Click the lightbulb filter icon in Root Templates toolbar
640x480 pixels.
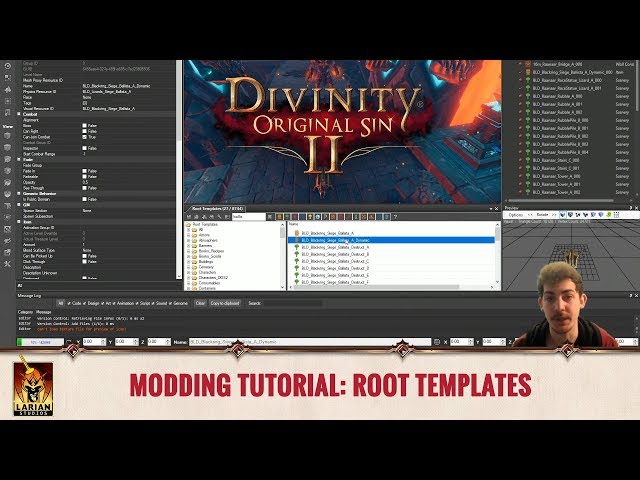[x=310, y=217]
